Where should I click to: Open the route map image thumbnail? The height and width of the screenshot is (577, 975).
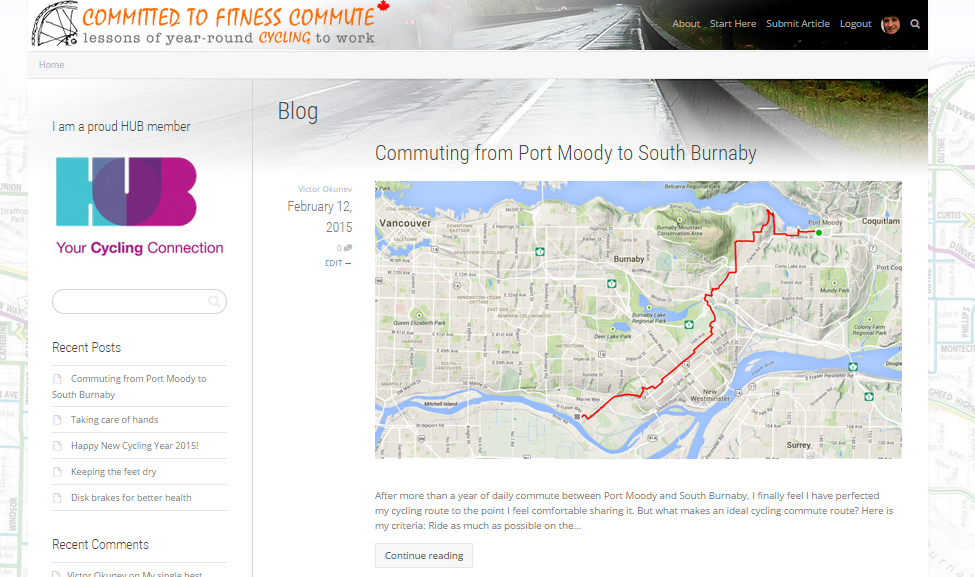[638, 320]
